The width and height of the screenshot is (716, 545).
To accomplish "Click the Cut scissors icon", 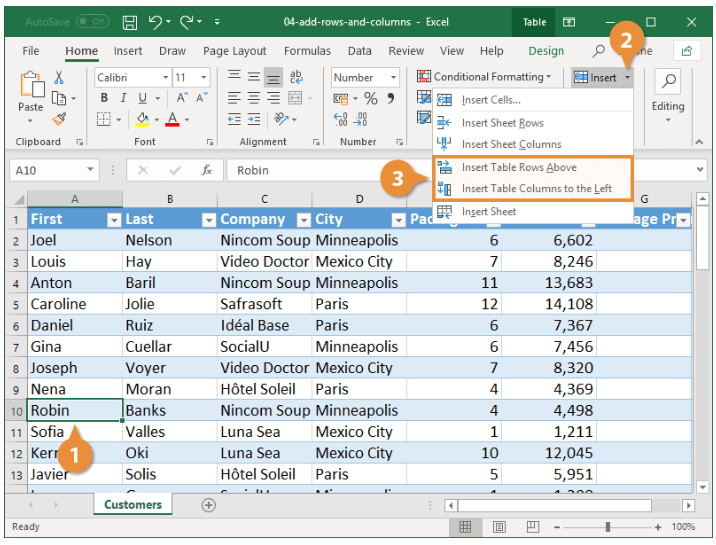I will point(59,77).
